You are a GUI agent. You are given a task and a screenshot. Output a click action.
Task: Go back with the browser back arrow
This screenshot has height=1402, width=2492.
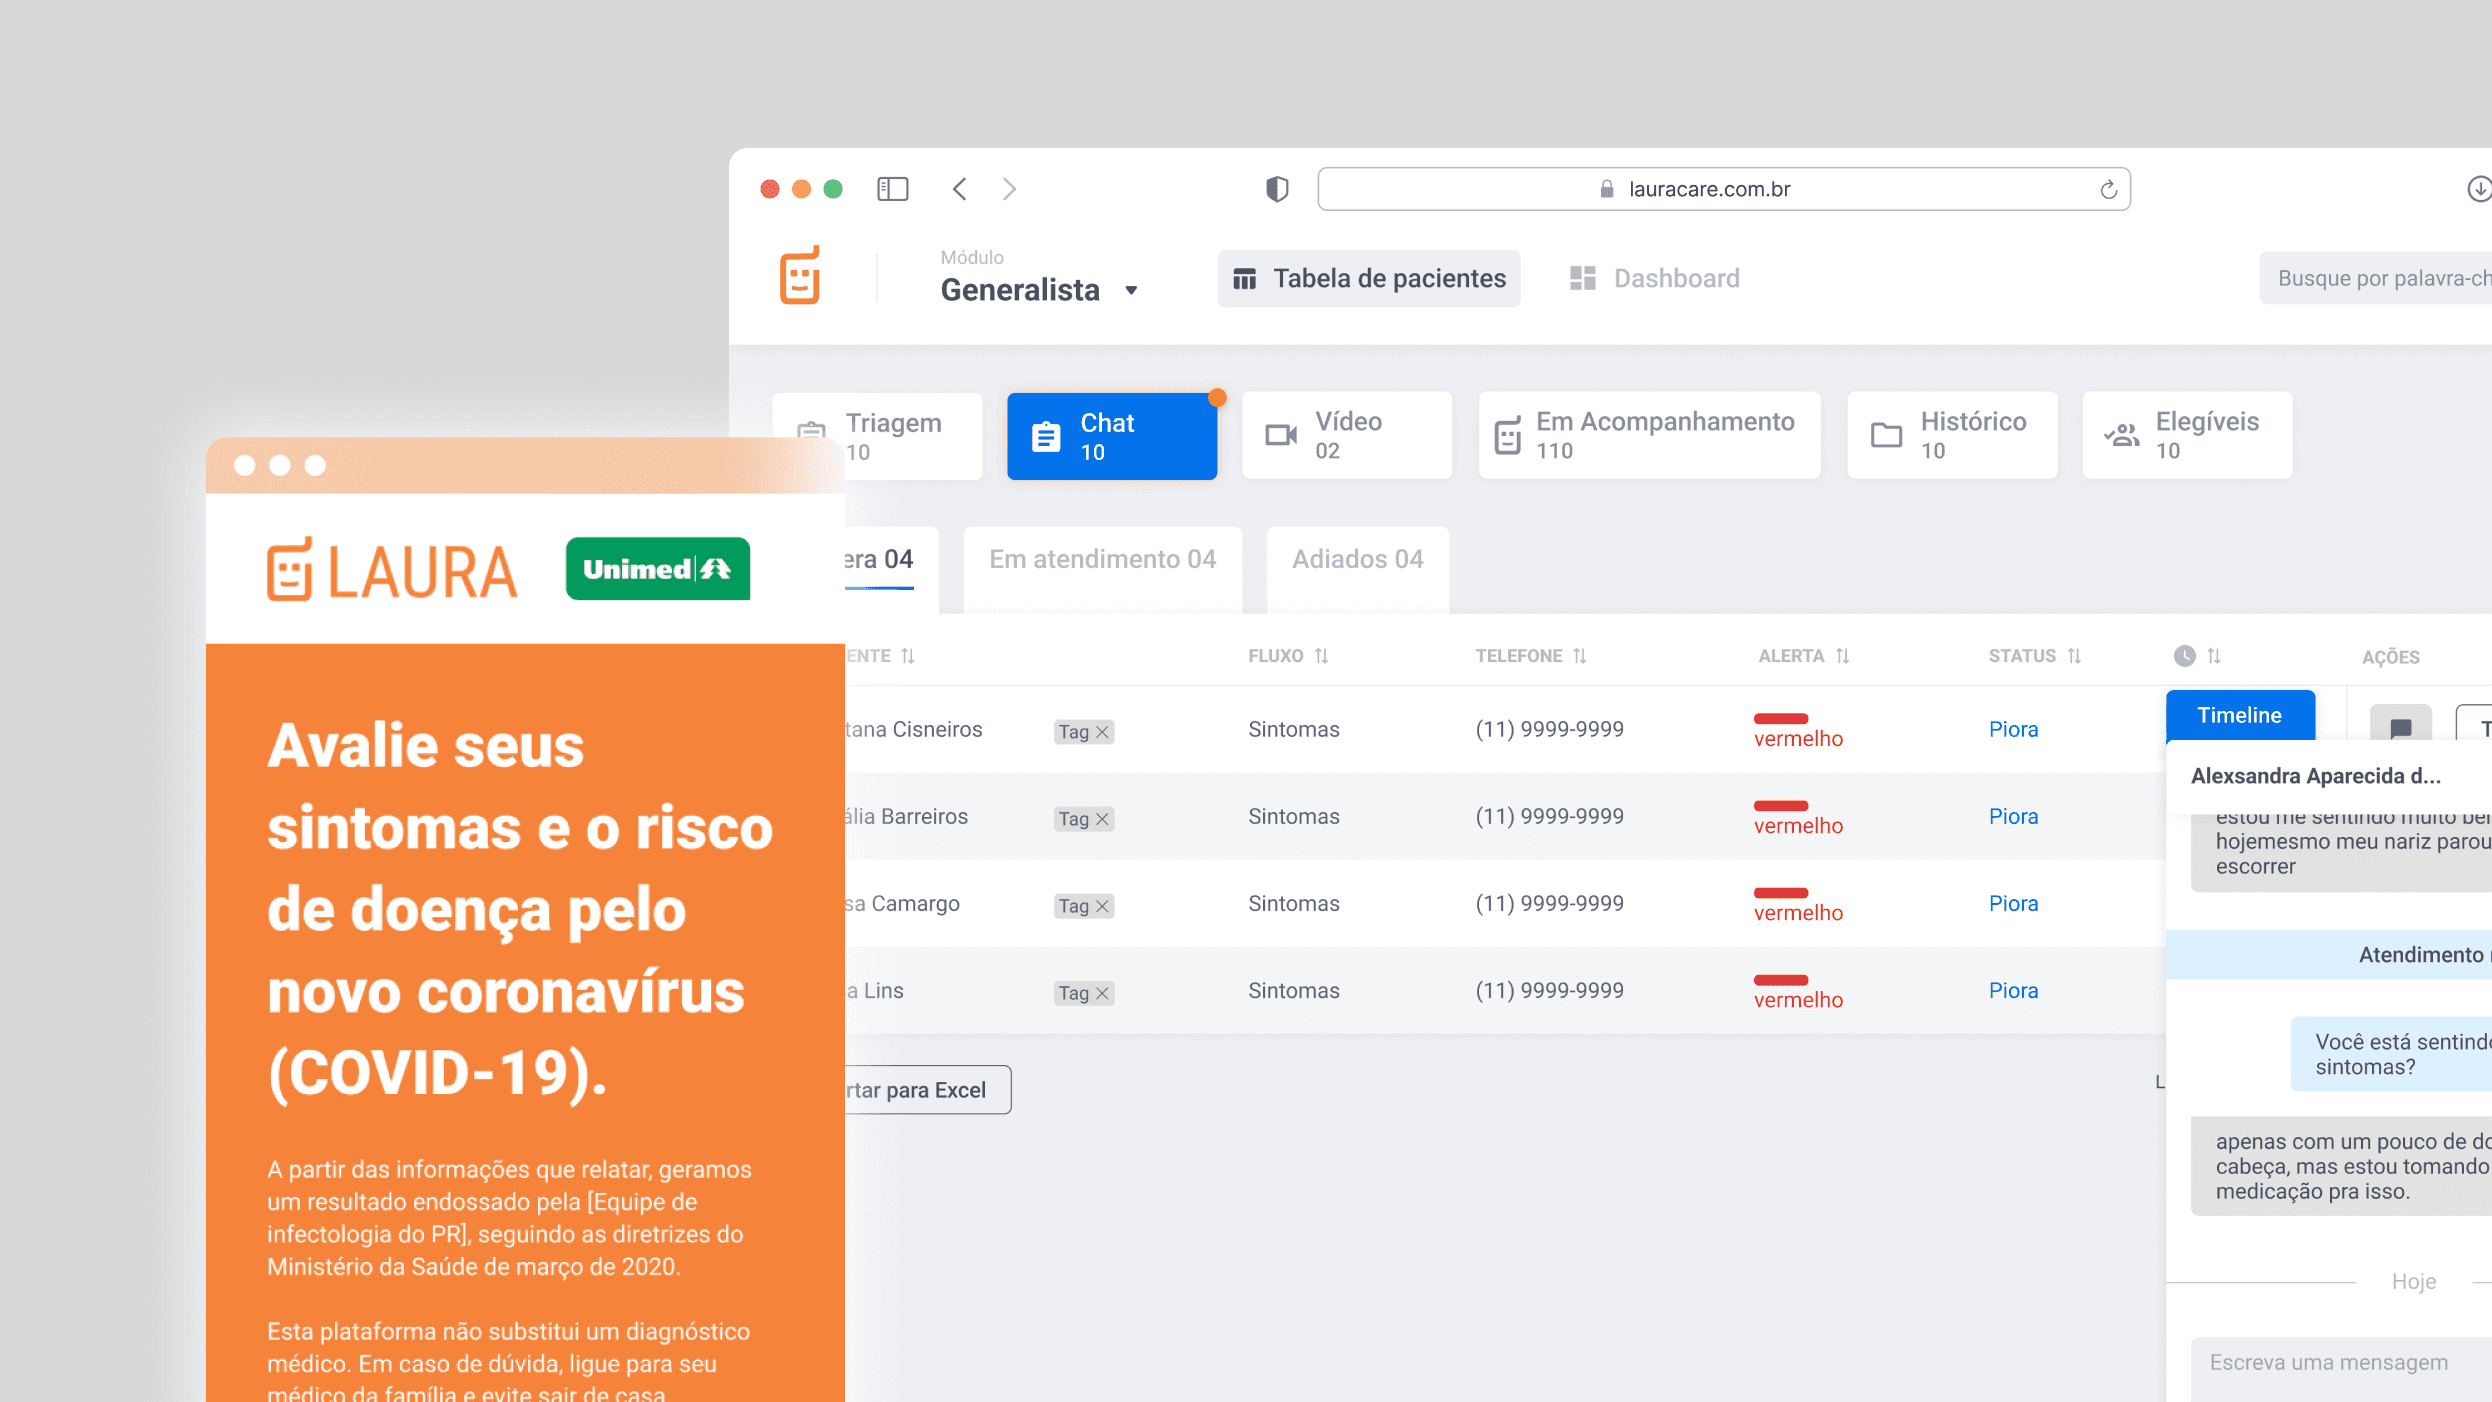click(959, 189)
